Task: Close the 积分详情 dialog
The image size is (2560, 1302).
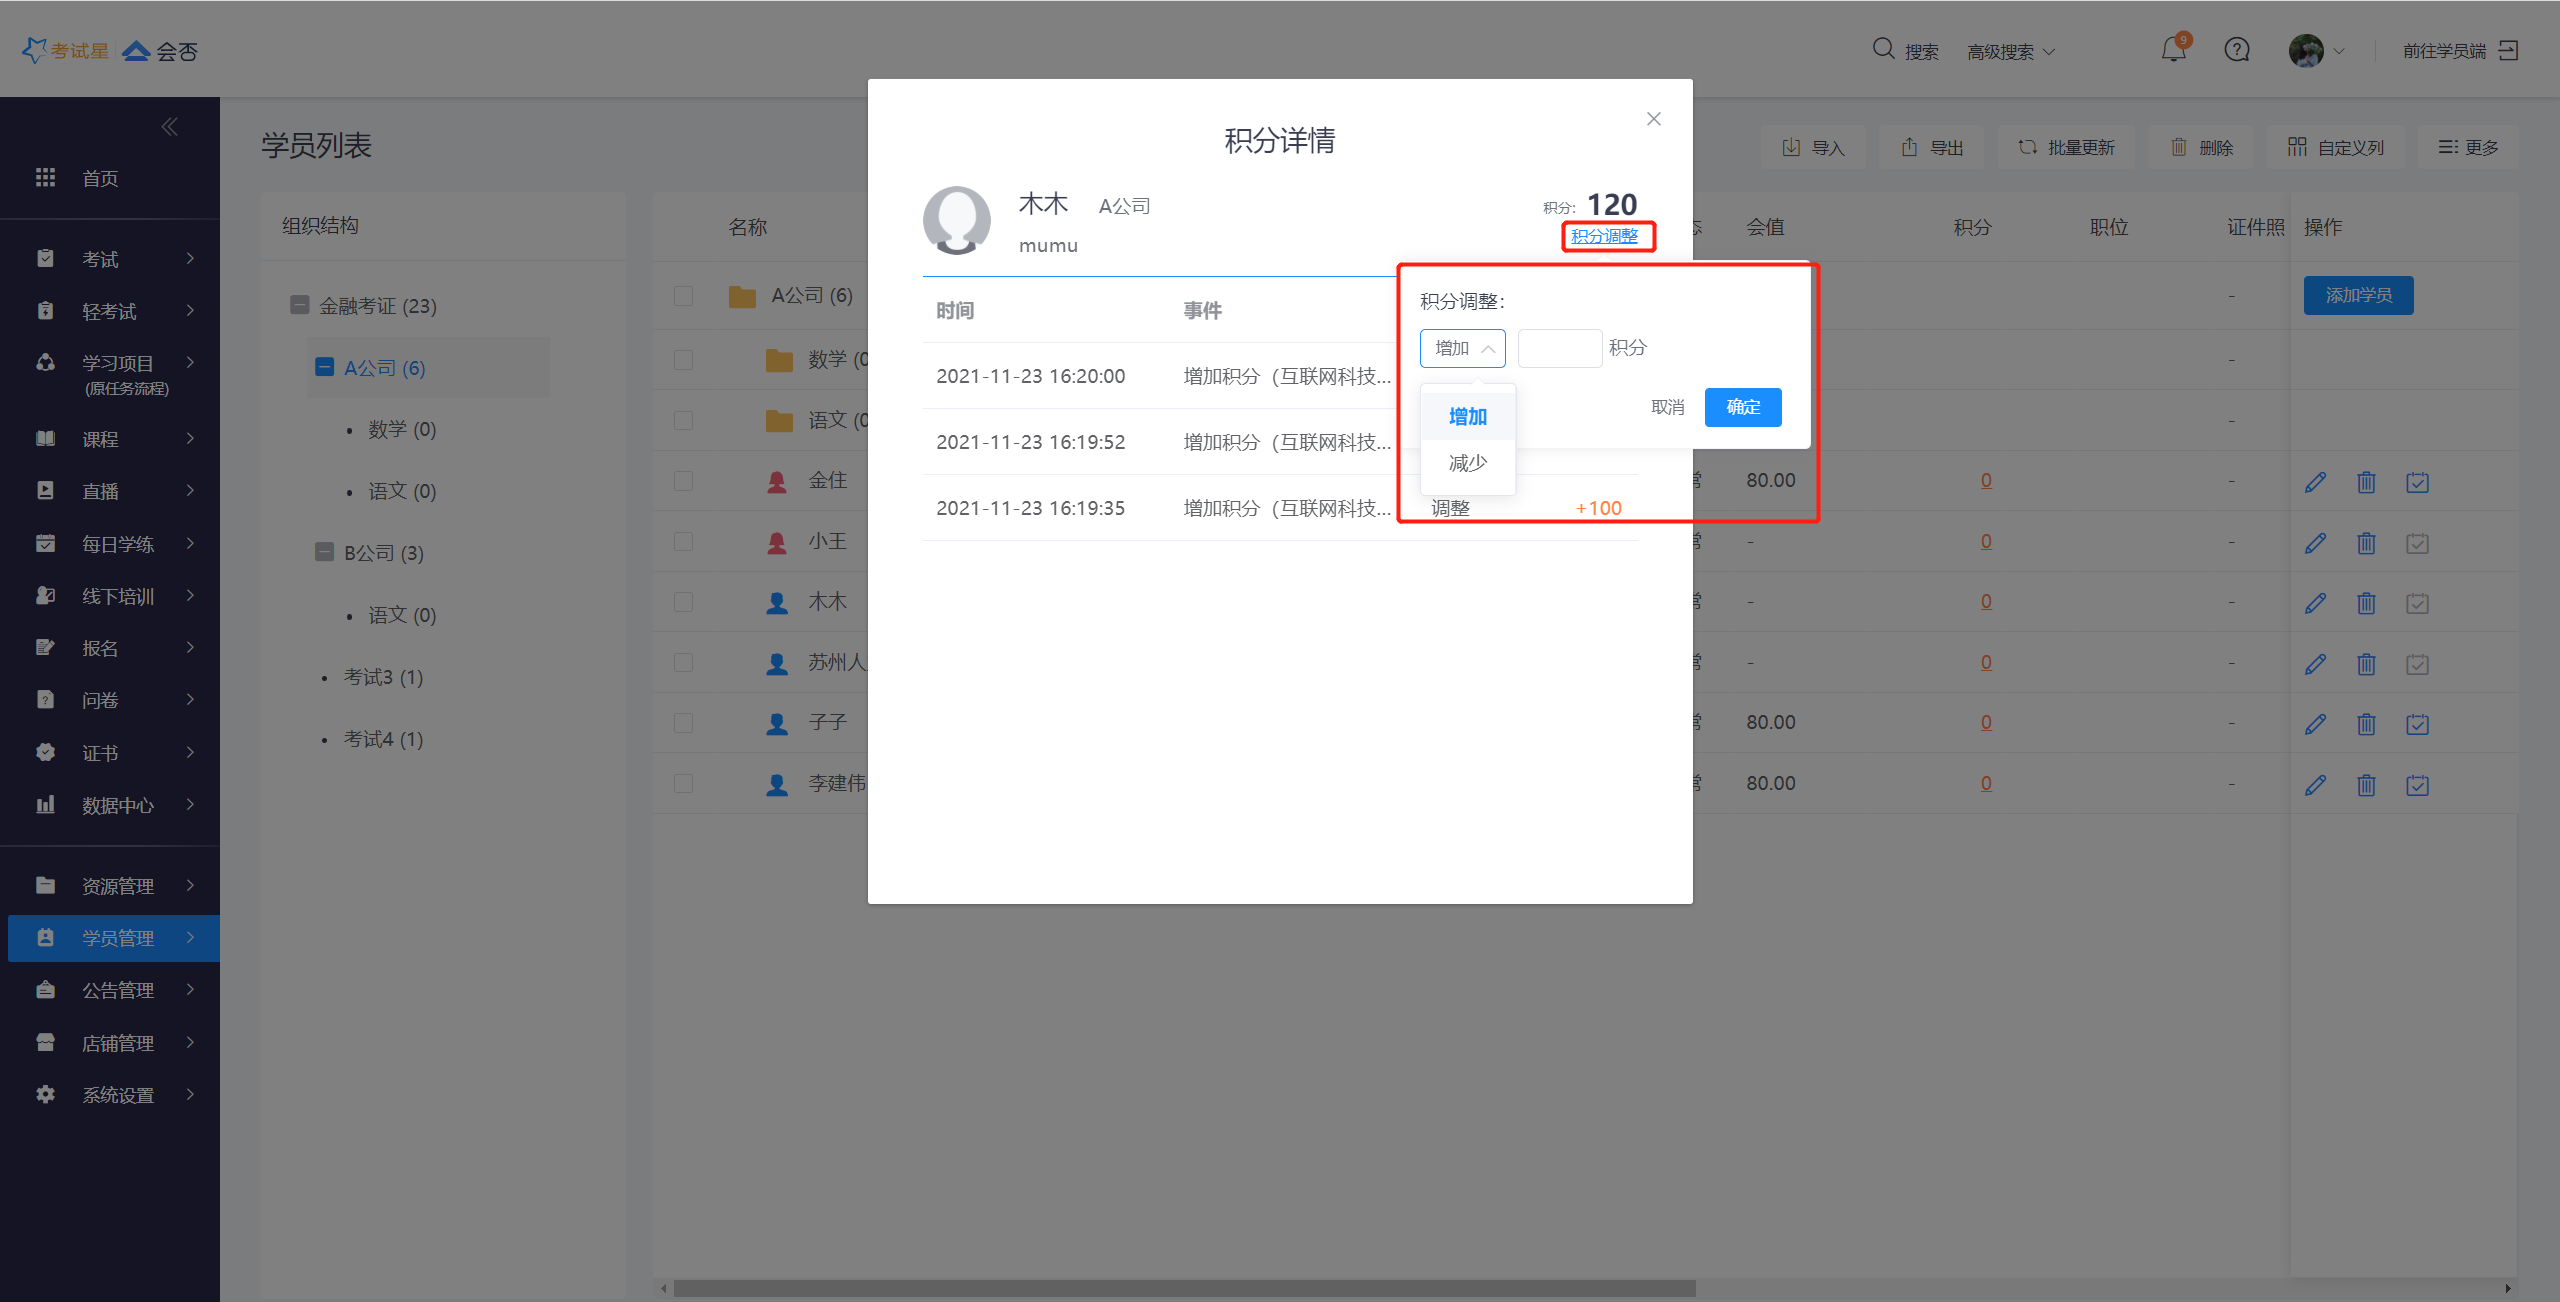Action: (1654, 119)
